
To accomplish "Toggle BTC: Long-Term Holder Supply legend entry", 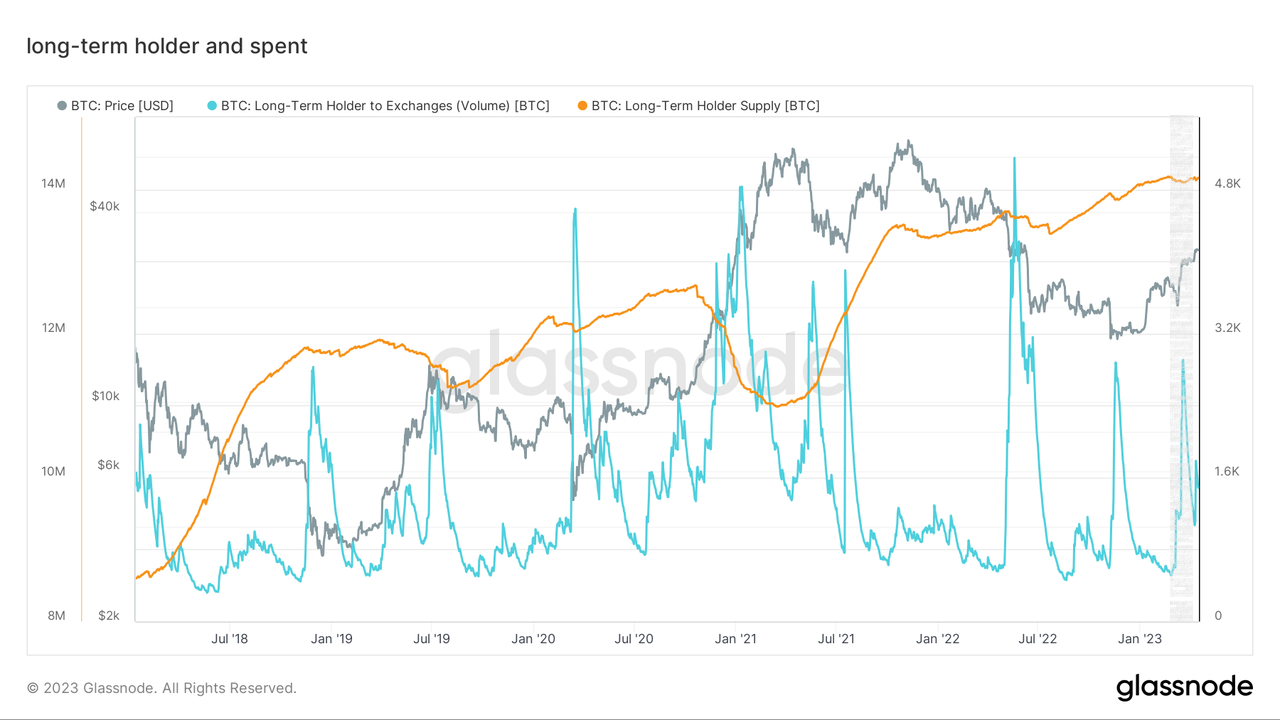I will 698,105.
